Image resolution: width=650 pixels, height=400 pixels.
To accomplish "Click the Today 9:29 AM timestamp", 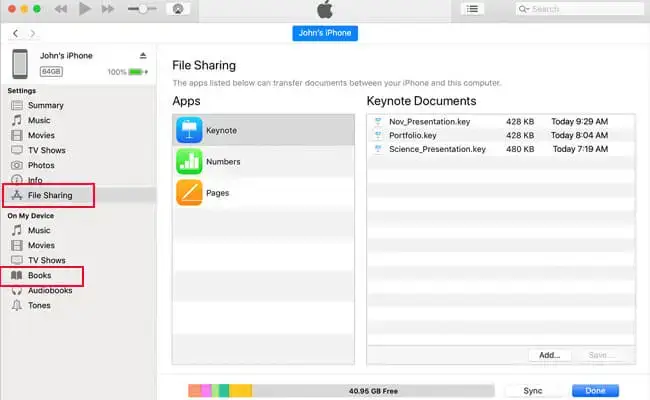I will coord(580,121).
